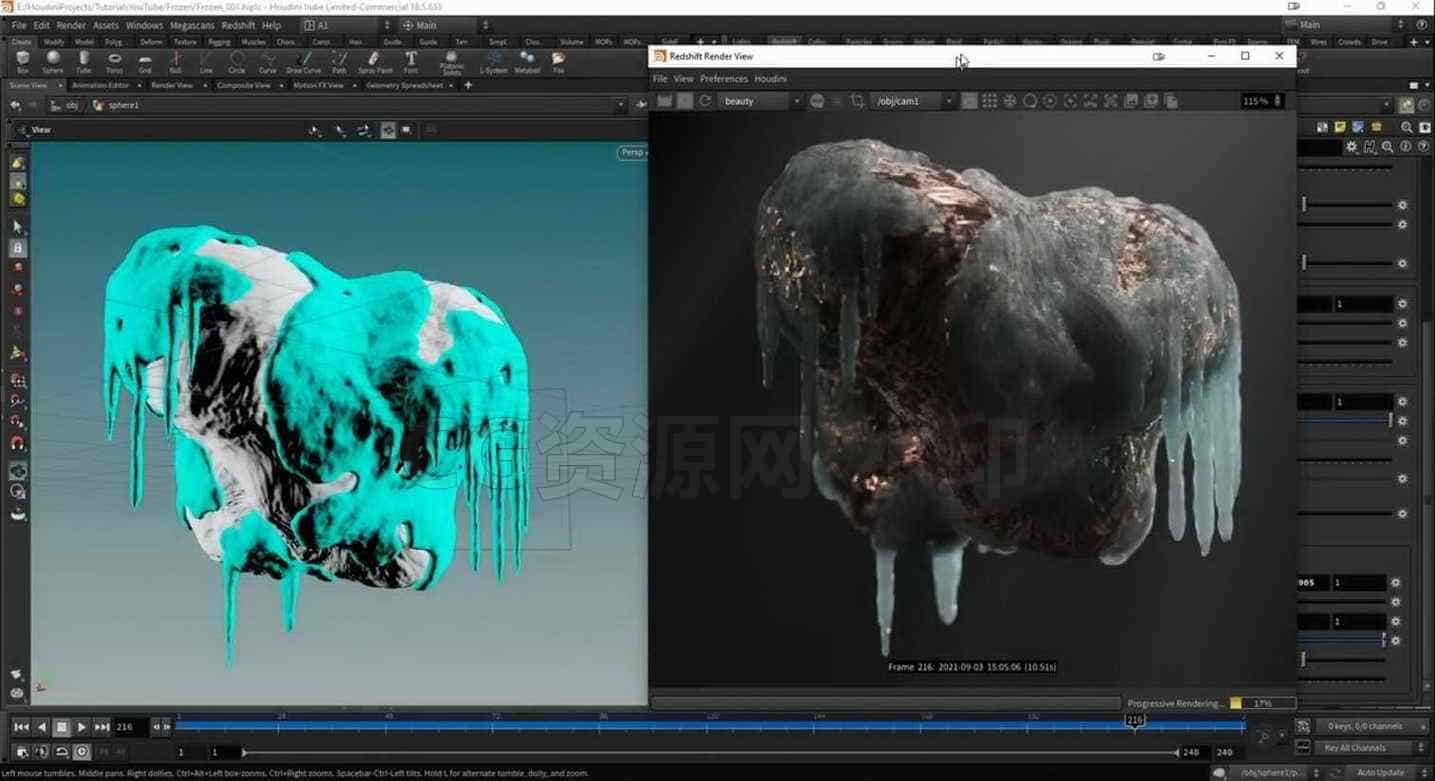Jump to the last frame button on playbar
The width and height of the screenshot is (1435, 781).
click(x=103, y=727)
